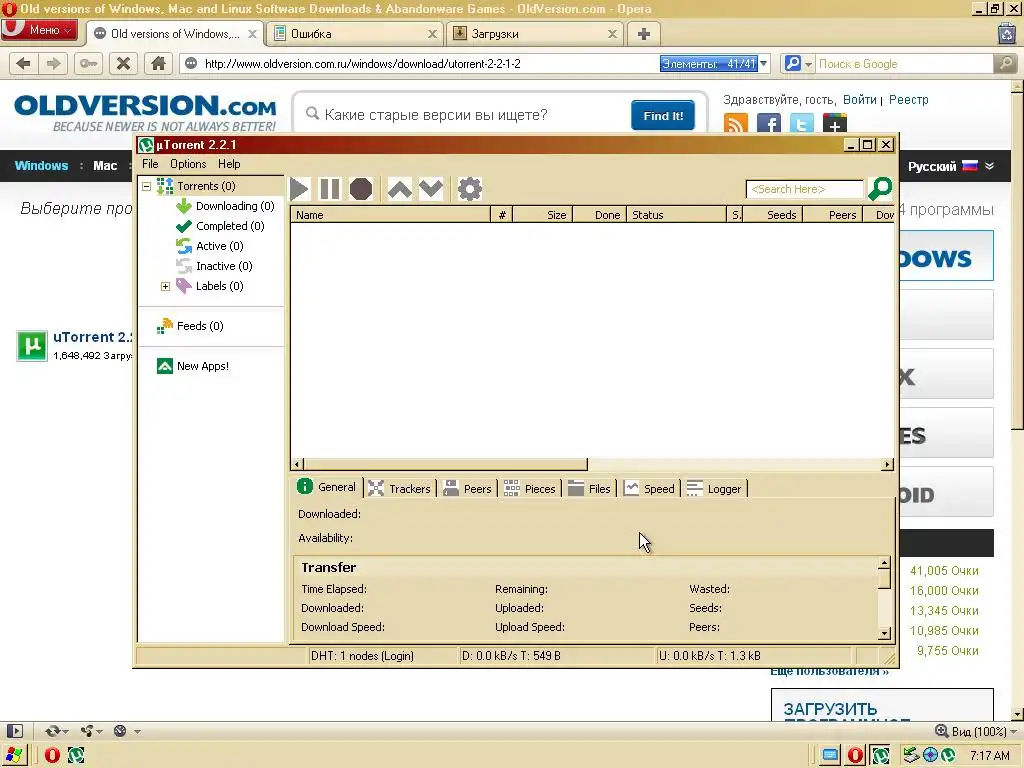Image resolution: width=1024 pixels, height=768 pixels.
Task: Switch to the General tab
Action: 327,487
